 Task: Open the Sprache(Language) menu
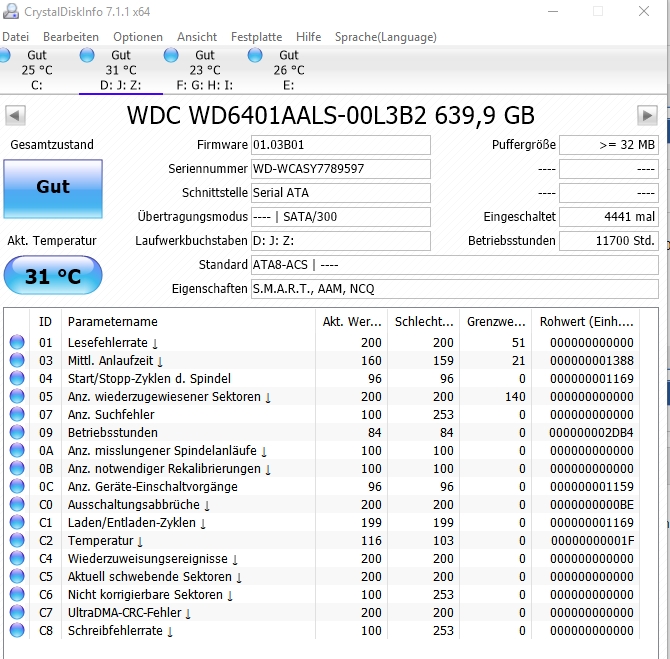click(x=386, y=37)
